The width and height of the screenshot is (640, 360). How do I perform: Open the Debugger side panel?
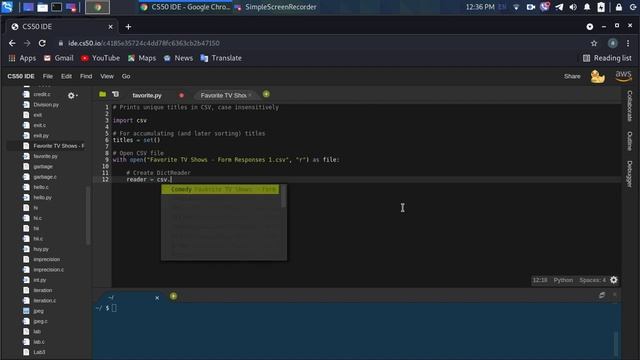tap(630, 174)
